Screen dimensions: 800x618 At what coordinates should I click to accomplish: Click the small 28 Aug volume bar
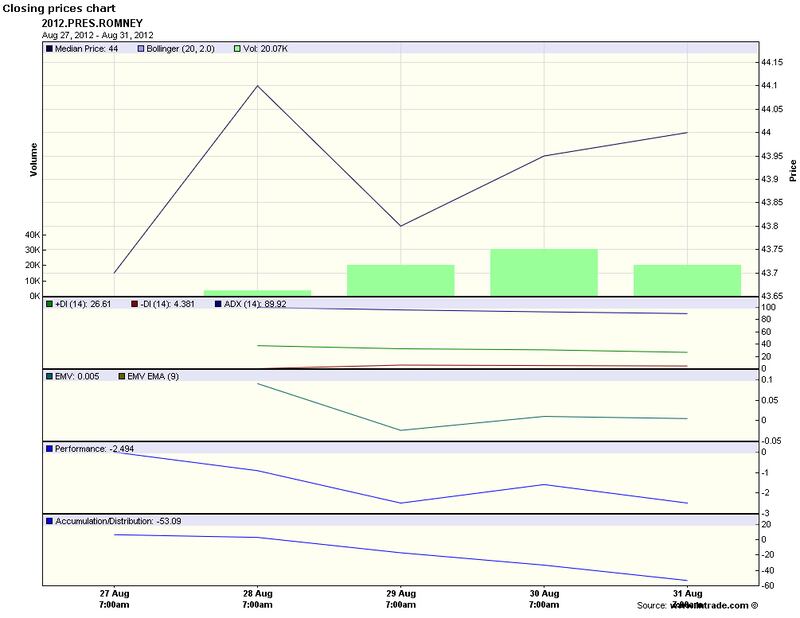[257, 292]
